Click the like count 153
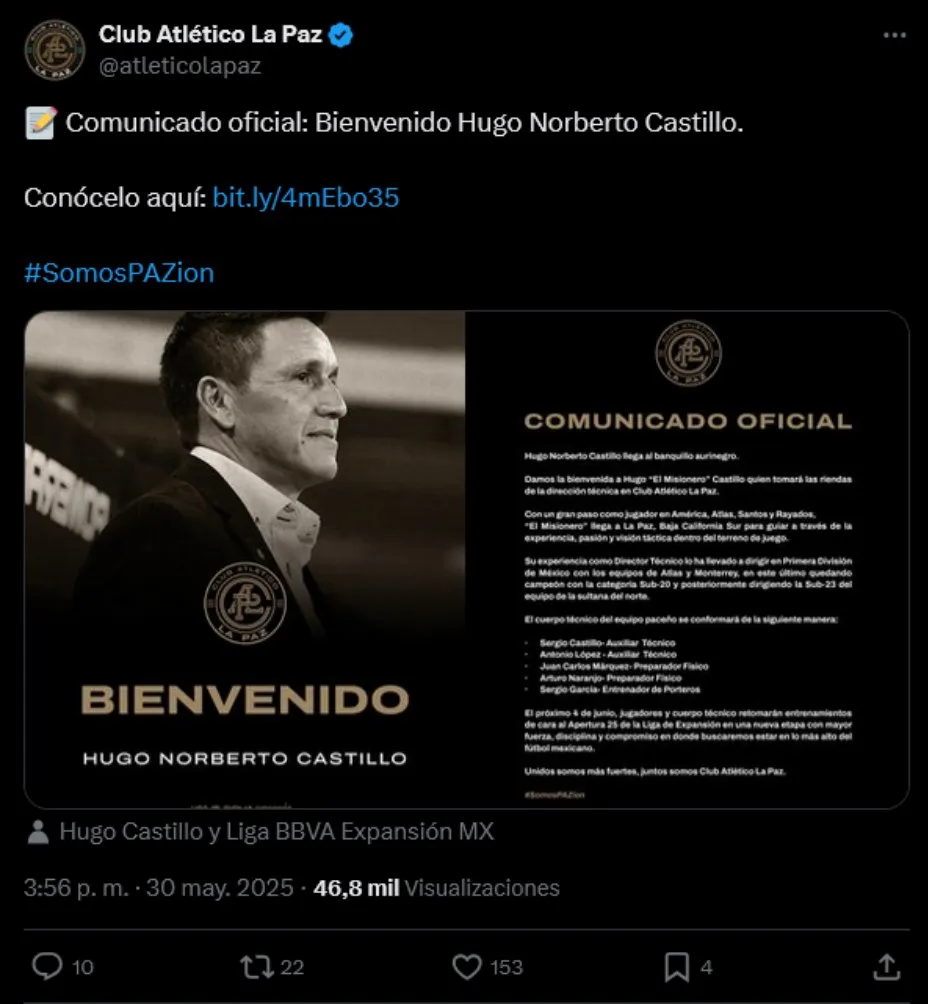The image size is (928, 1004). tap(506, 967)
